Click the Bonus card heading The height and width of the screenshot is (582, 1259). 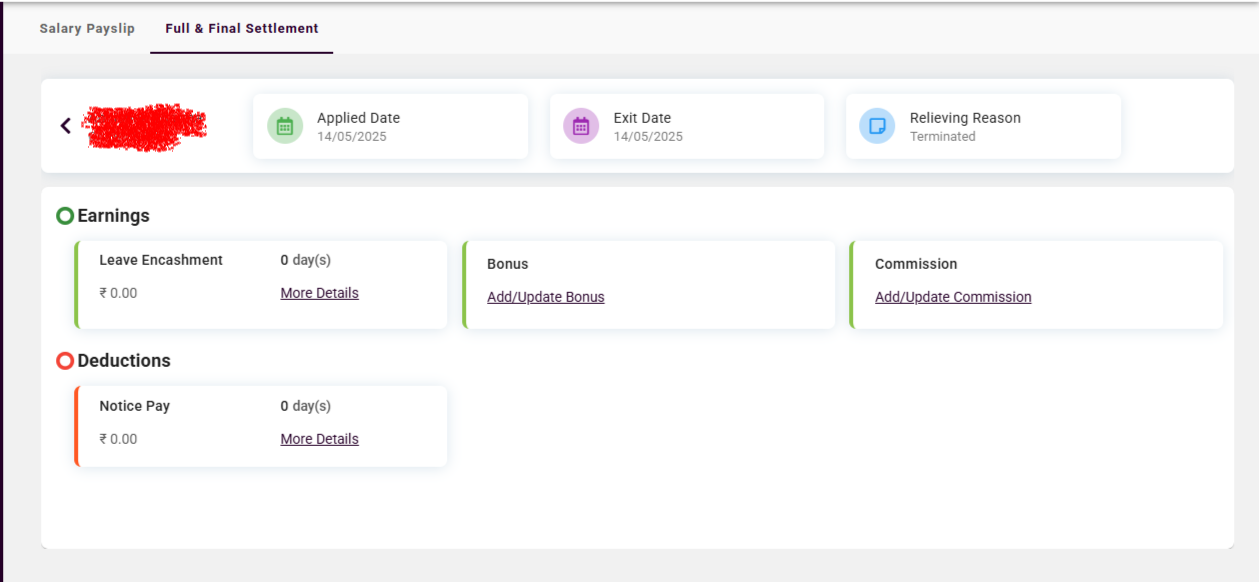point(507,264)
